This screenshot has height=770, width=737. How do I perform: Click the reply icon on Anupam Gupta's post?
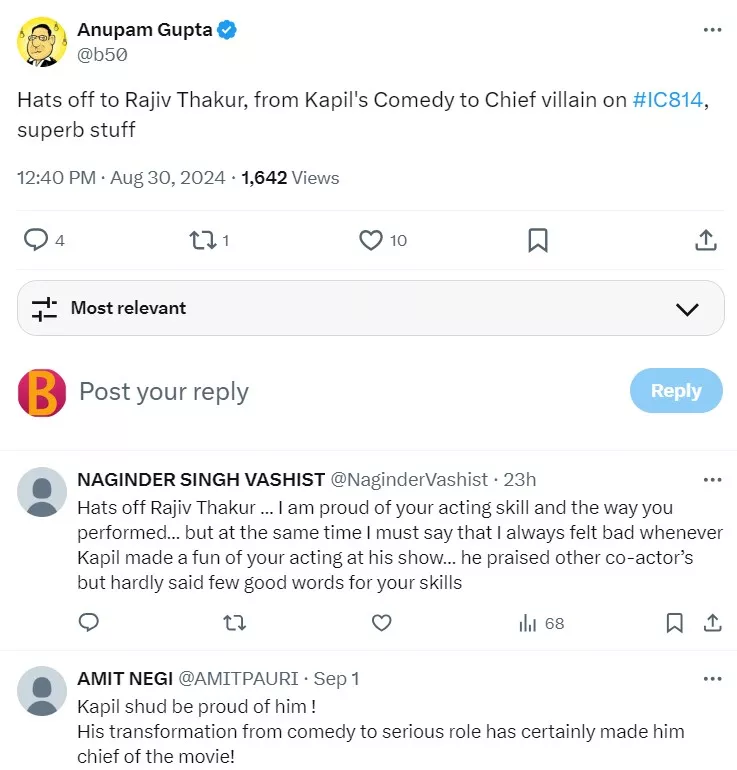tap(36, 240)
